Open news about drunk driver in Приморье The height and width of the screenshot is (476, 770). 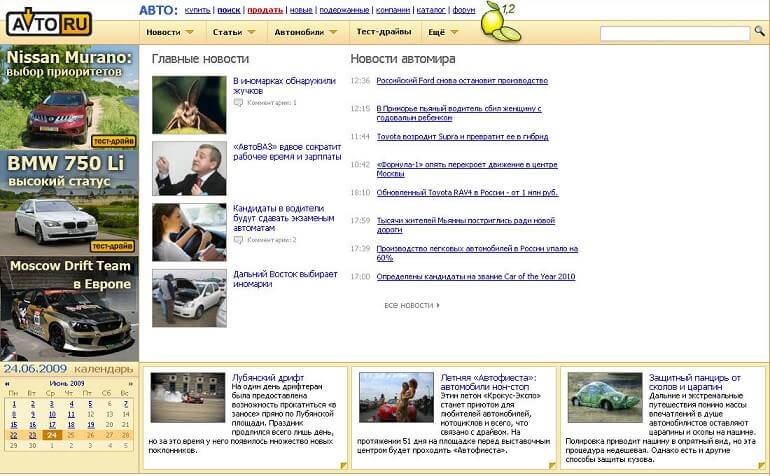459,113
